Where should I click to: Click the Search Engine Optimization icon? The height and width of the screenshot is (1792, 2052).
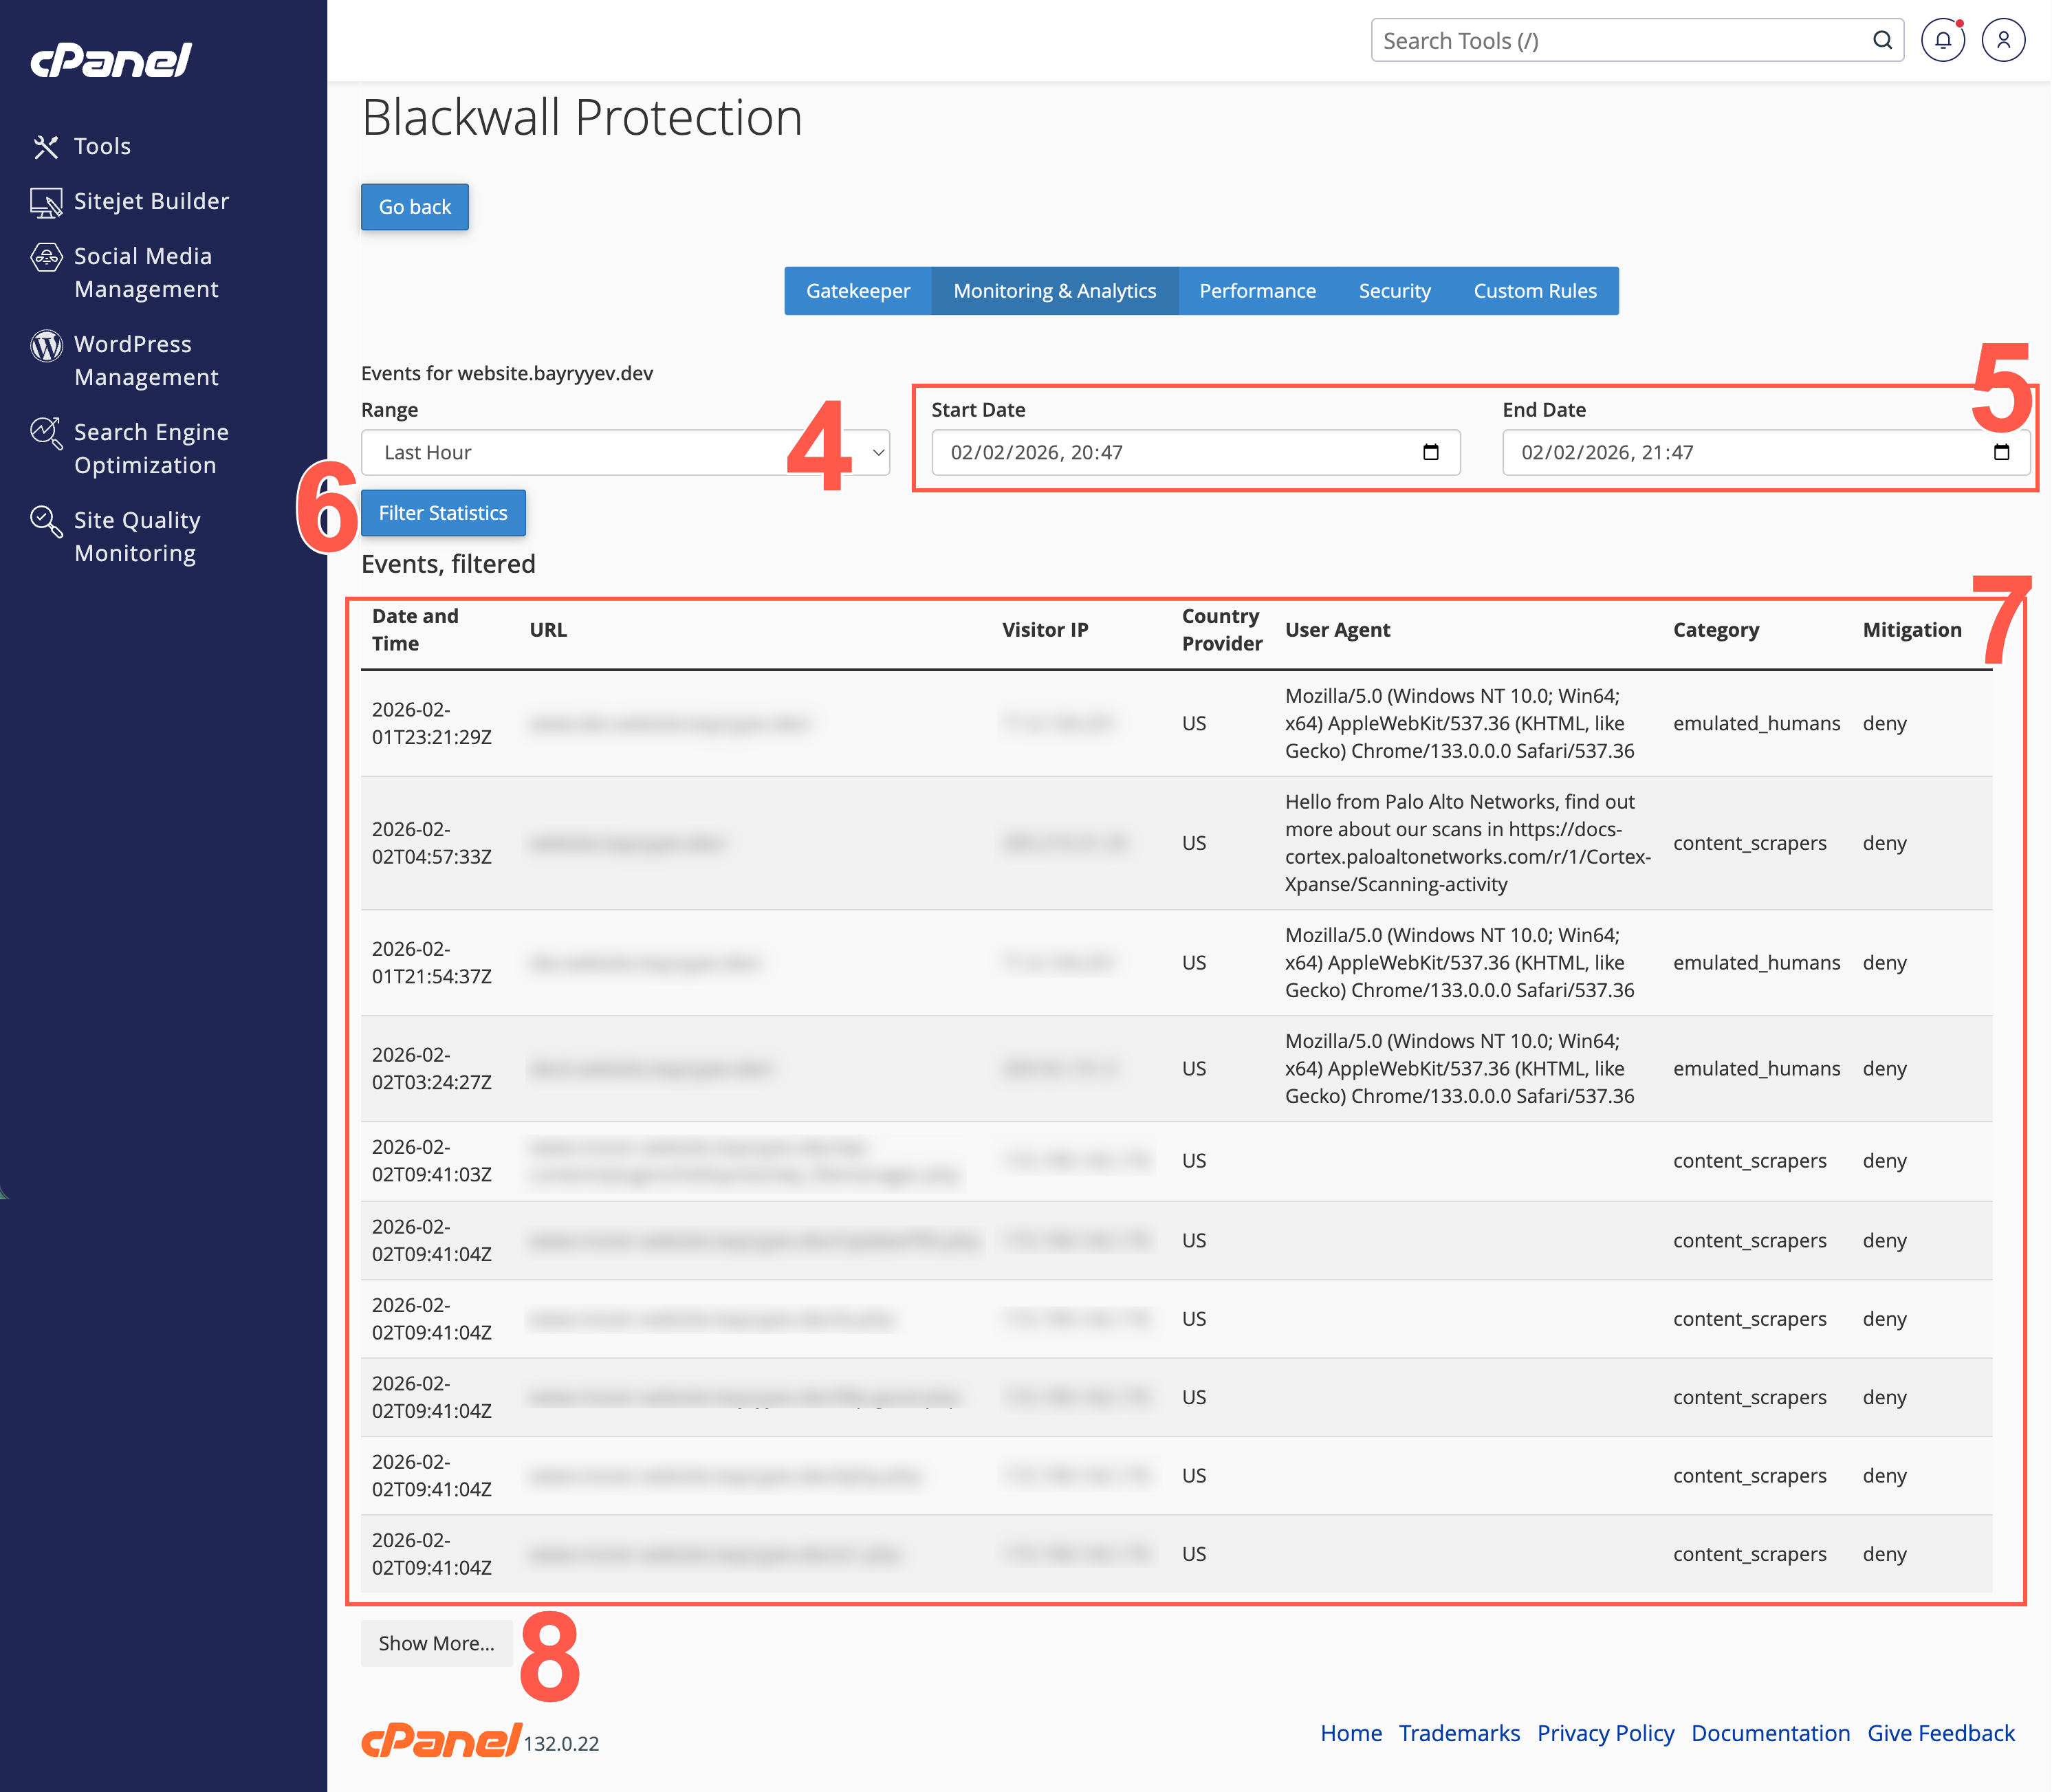click(46, 433)
